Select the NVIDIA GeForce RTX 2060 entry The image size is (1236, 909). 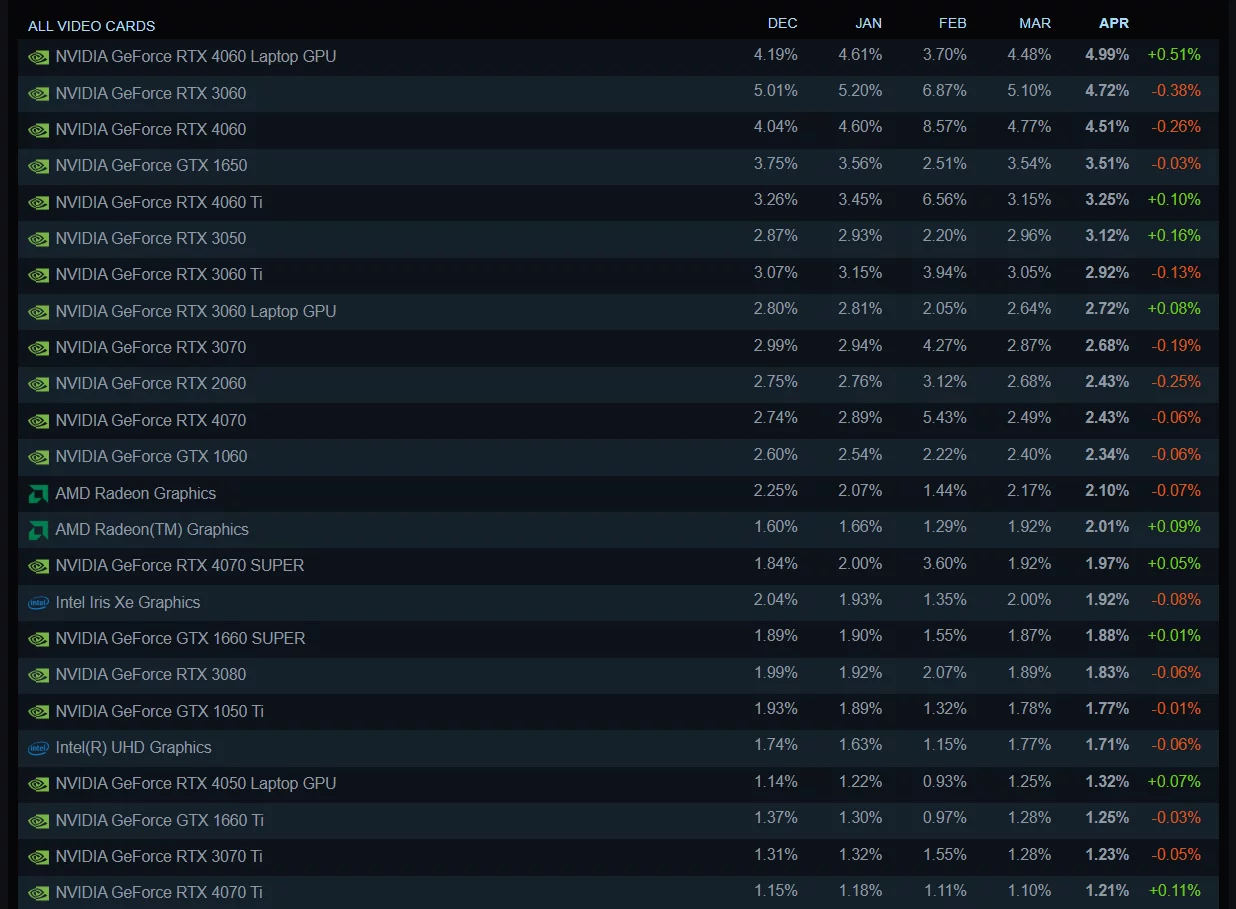(x=151, y=383)
